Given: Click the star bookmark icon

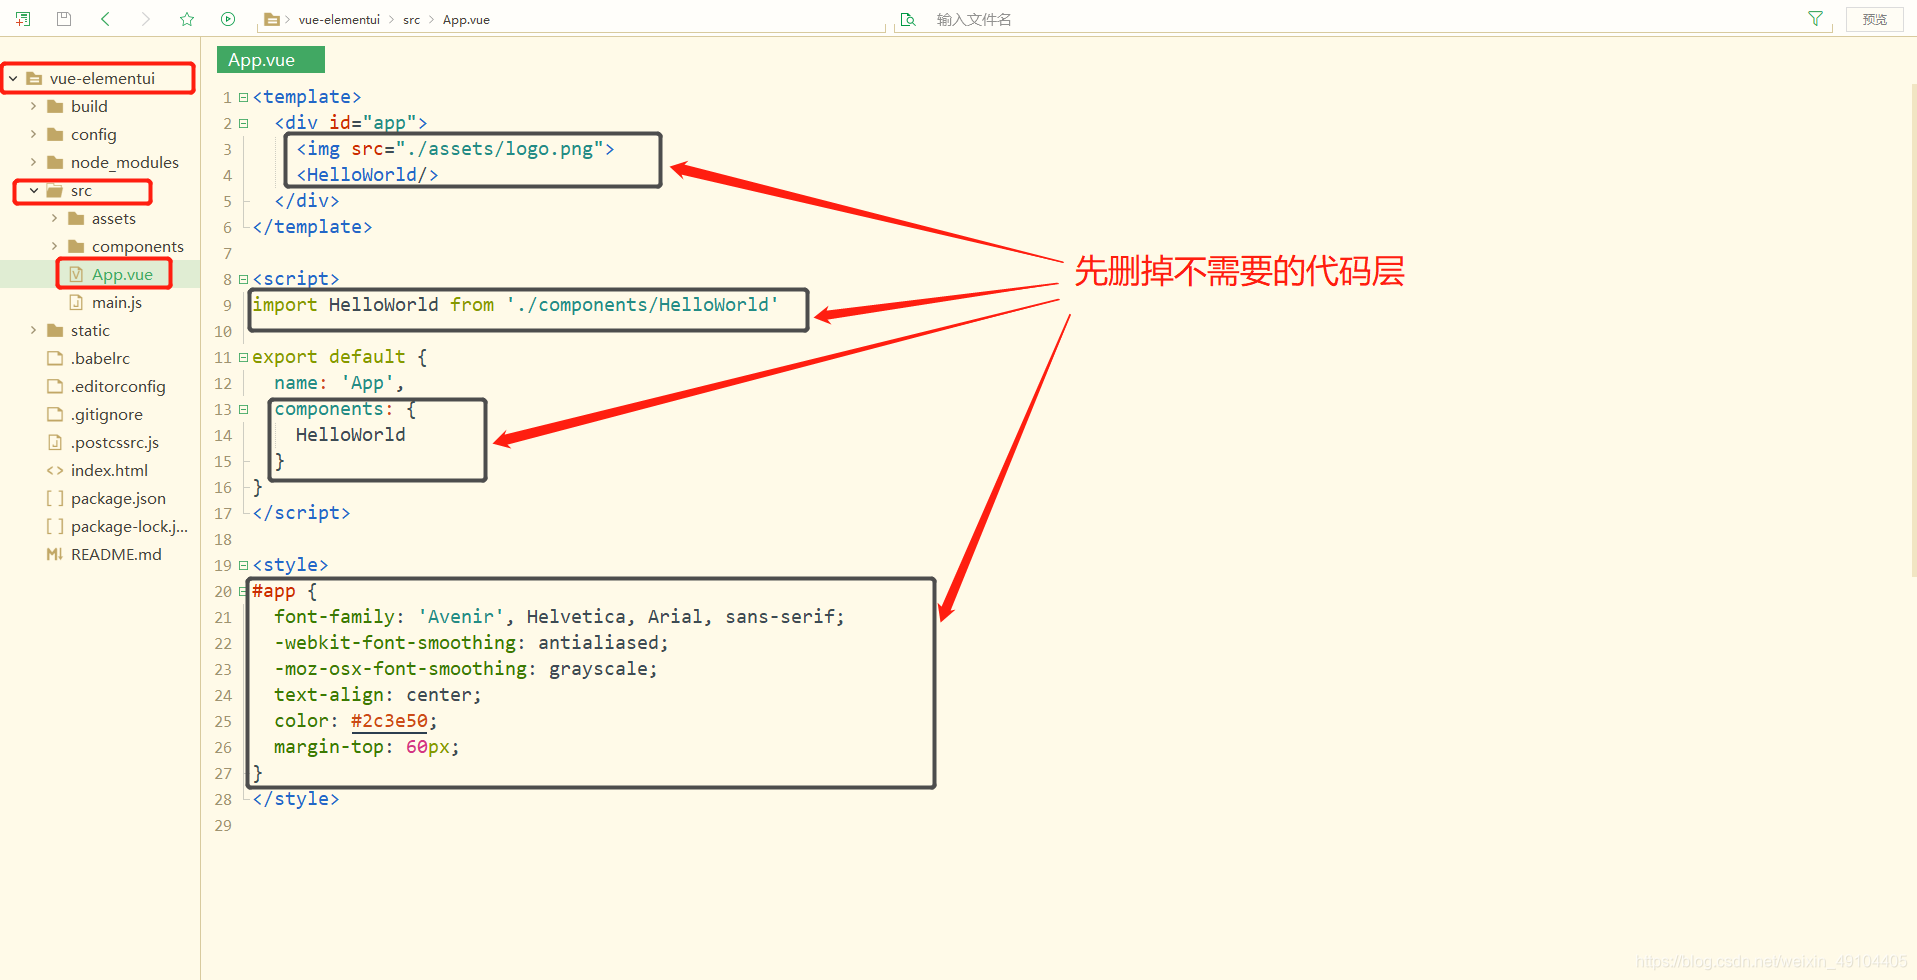Looking at the screenshot, I should pos(187,19).
